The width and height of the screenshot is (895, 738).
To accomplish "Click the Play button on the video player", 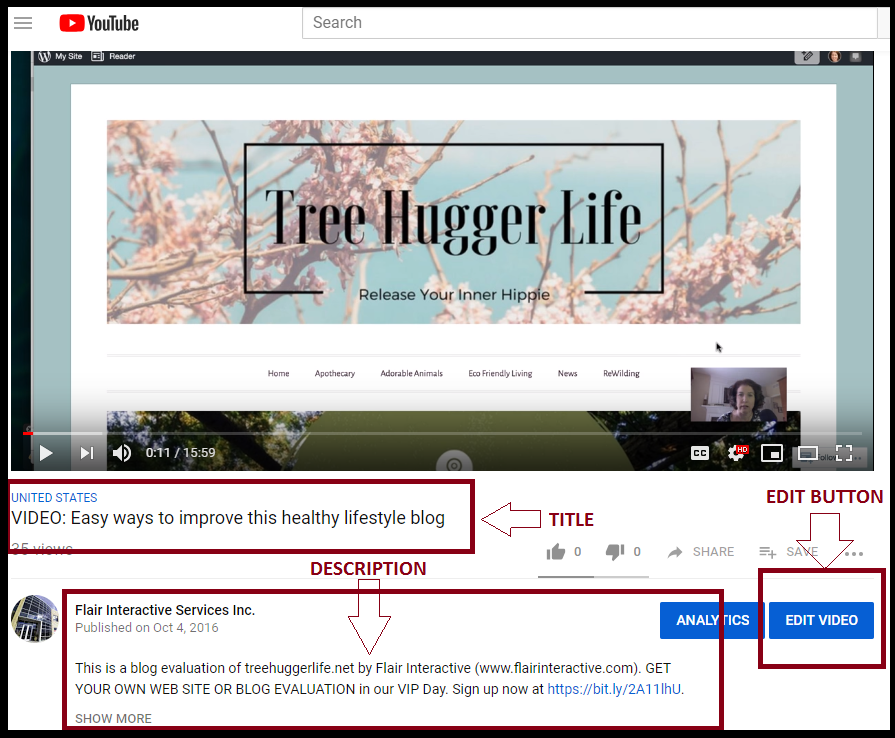I will pyautogui.click(x=45, y=452).
